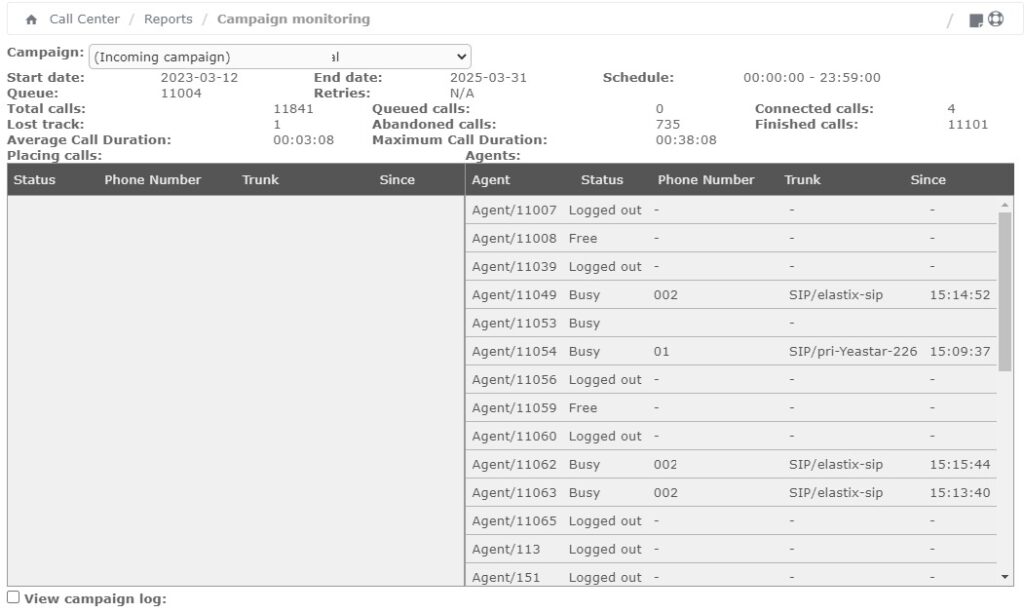Viewport: 1024px width, 613px height.
Task: Click the Phone Number header in Placing calls
Action: tap(153, 180)
